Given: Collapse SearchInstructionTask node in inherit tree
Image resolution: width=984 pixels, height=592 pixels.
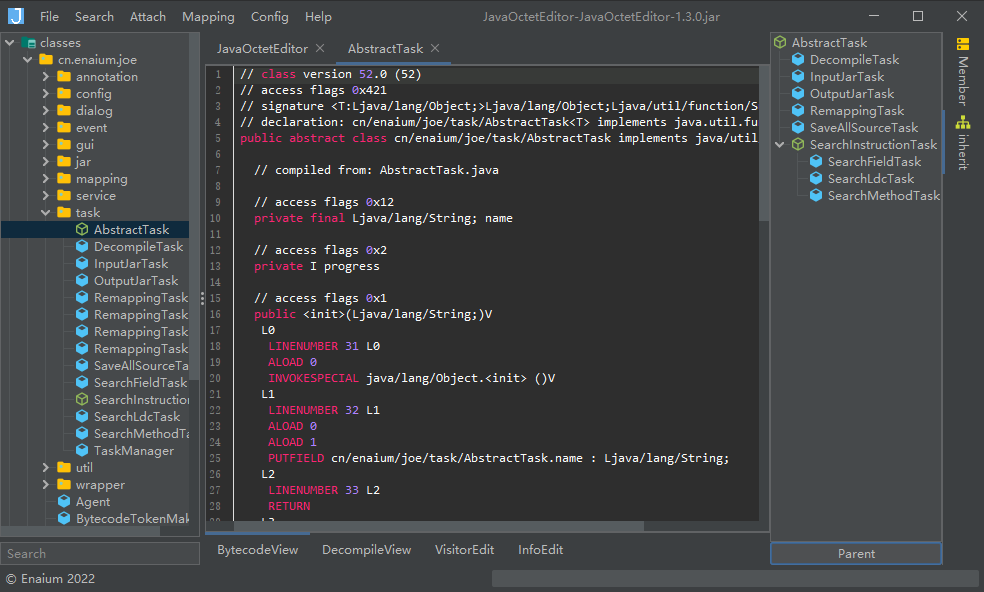Looking at the screenshot, I should (x=780, y=145).
